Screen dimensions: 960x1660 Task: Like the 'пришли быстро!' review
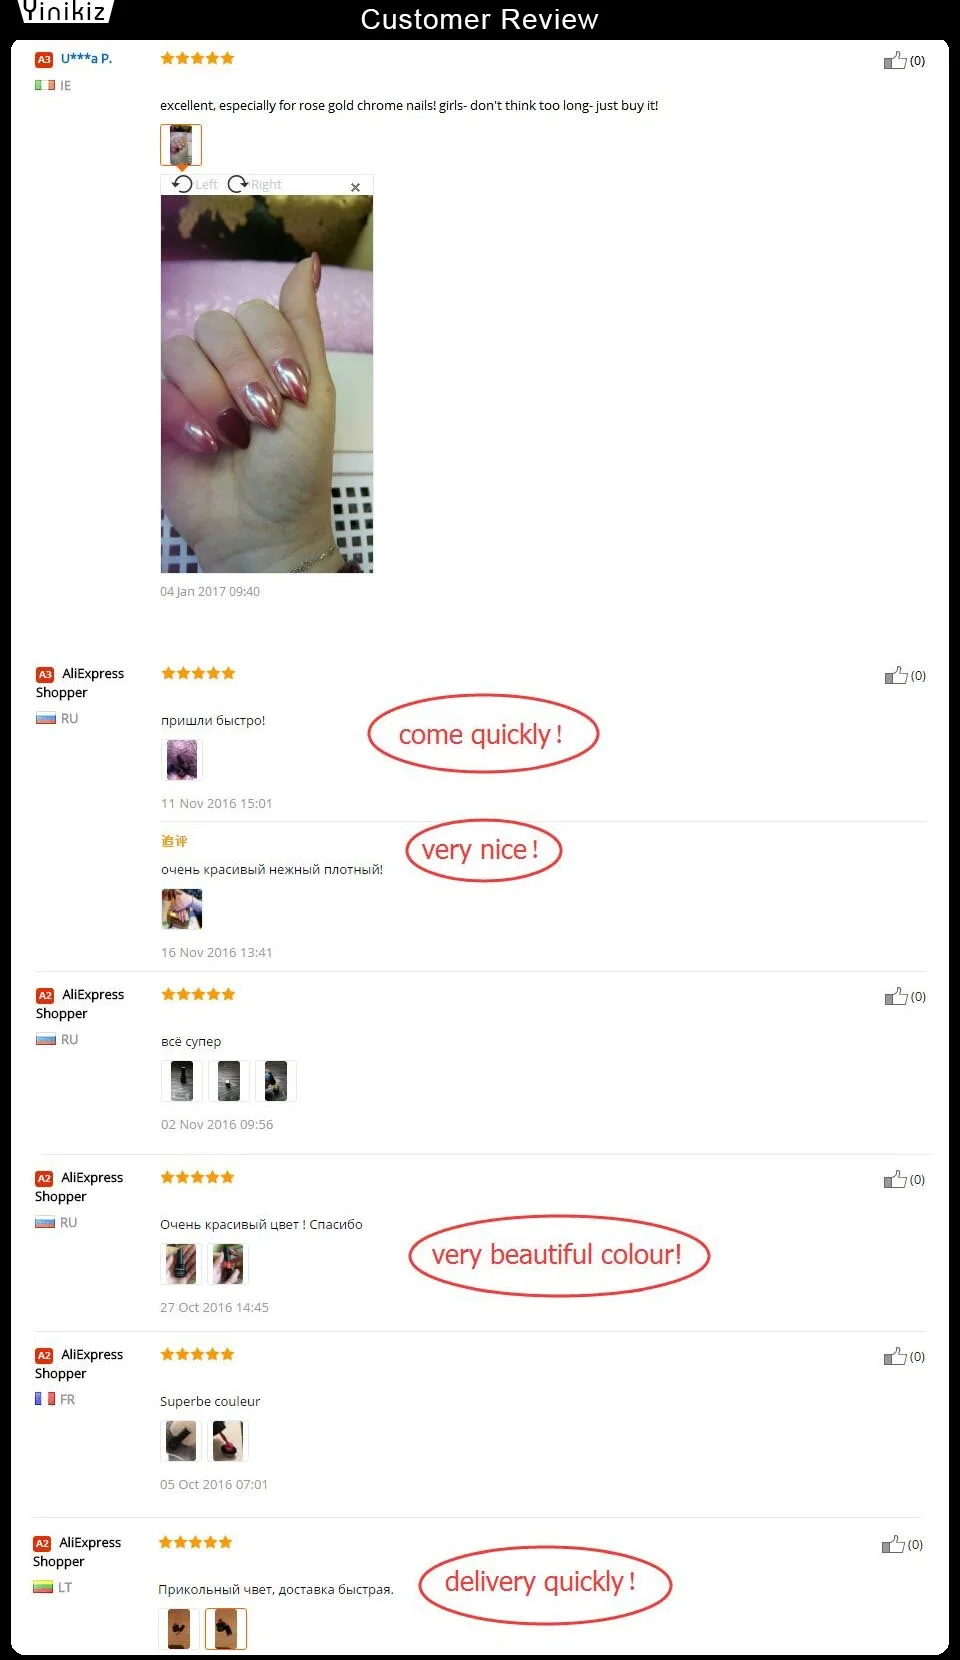(896, 676)
